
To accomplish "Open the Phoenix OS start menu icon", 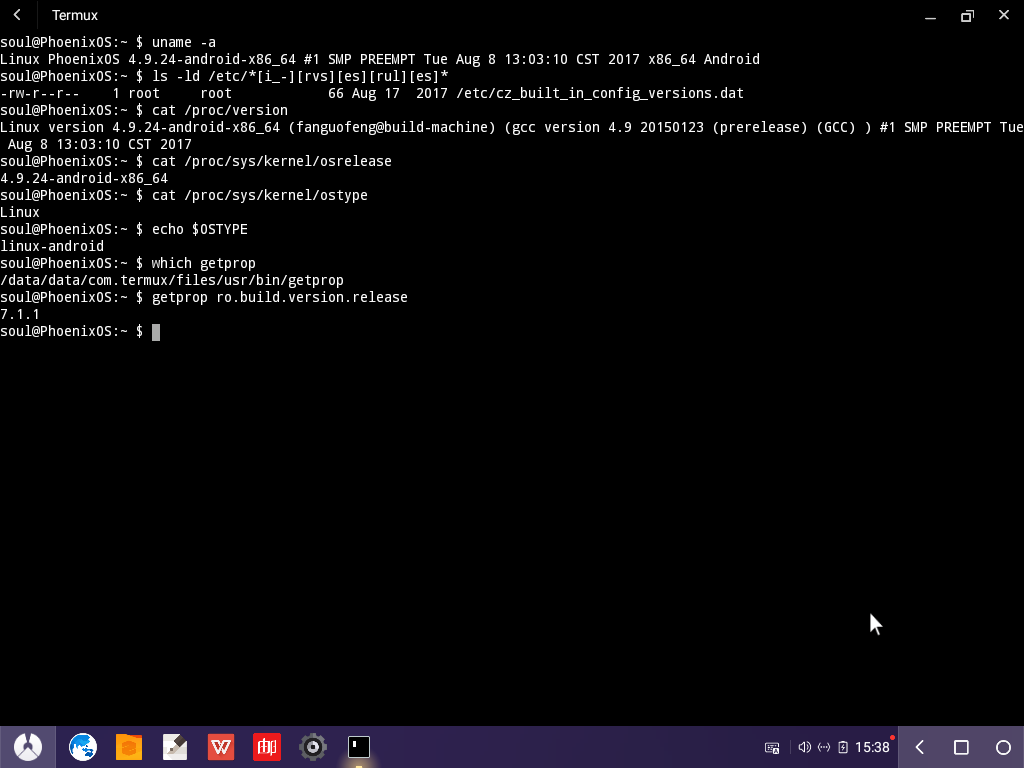I will [x=27, y=747].
